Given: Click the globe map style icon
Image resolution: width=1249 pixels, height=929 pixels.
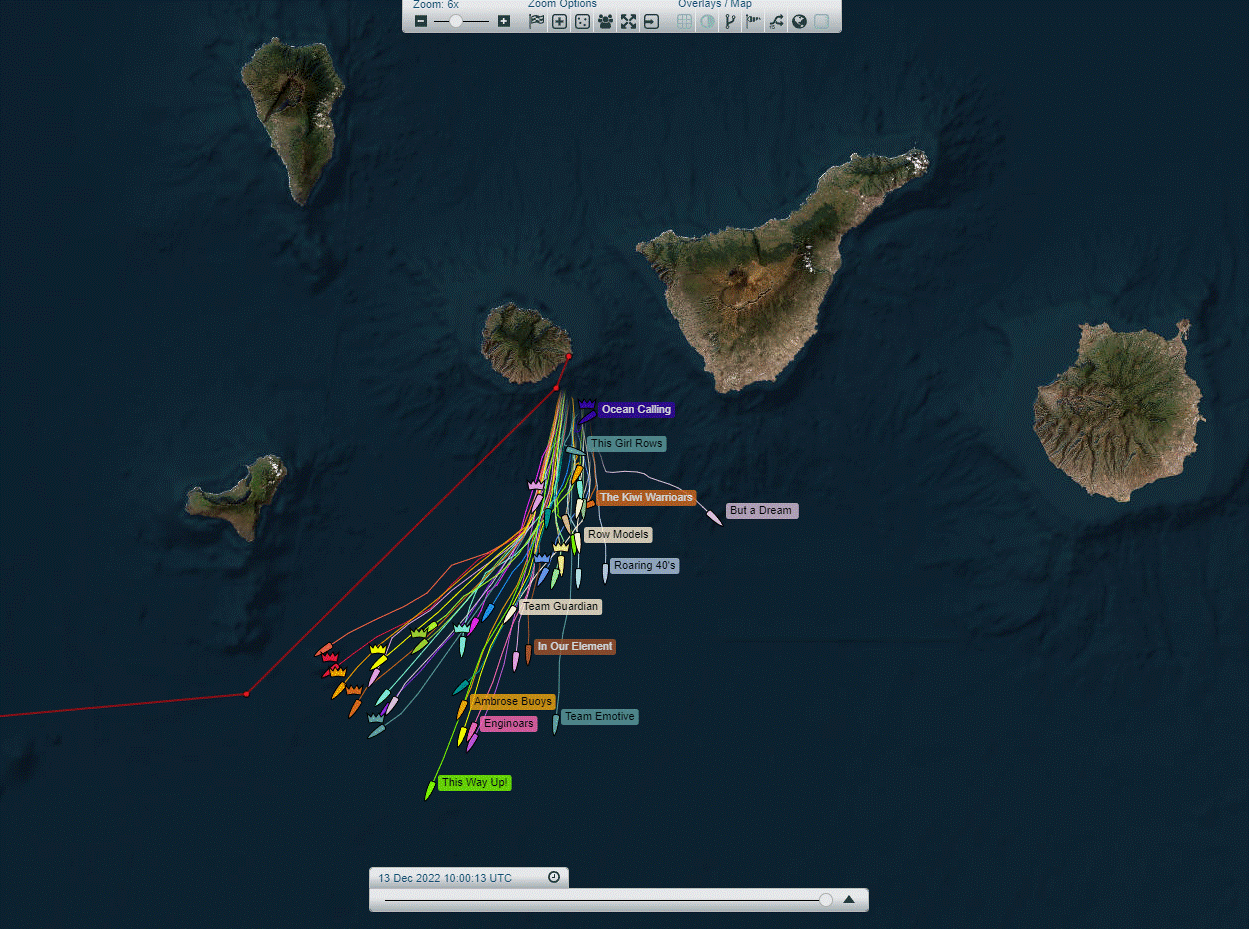Looking at the screenshot, I should [799, 21].
